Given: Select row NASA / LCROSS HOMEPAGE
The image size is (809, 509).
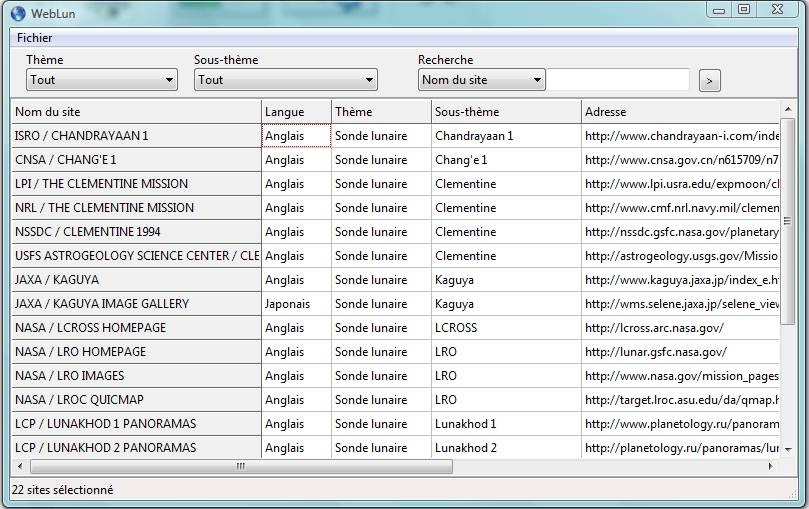Looking at the screenshot, I should point(136,327).
